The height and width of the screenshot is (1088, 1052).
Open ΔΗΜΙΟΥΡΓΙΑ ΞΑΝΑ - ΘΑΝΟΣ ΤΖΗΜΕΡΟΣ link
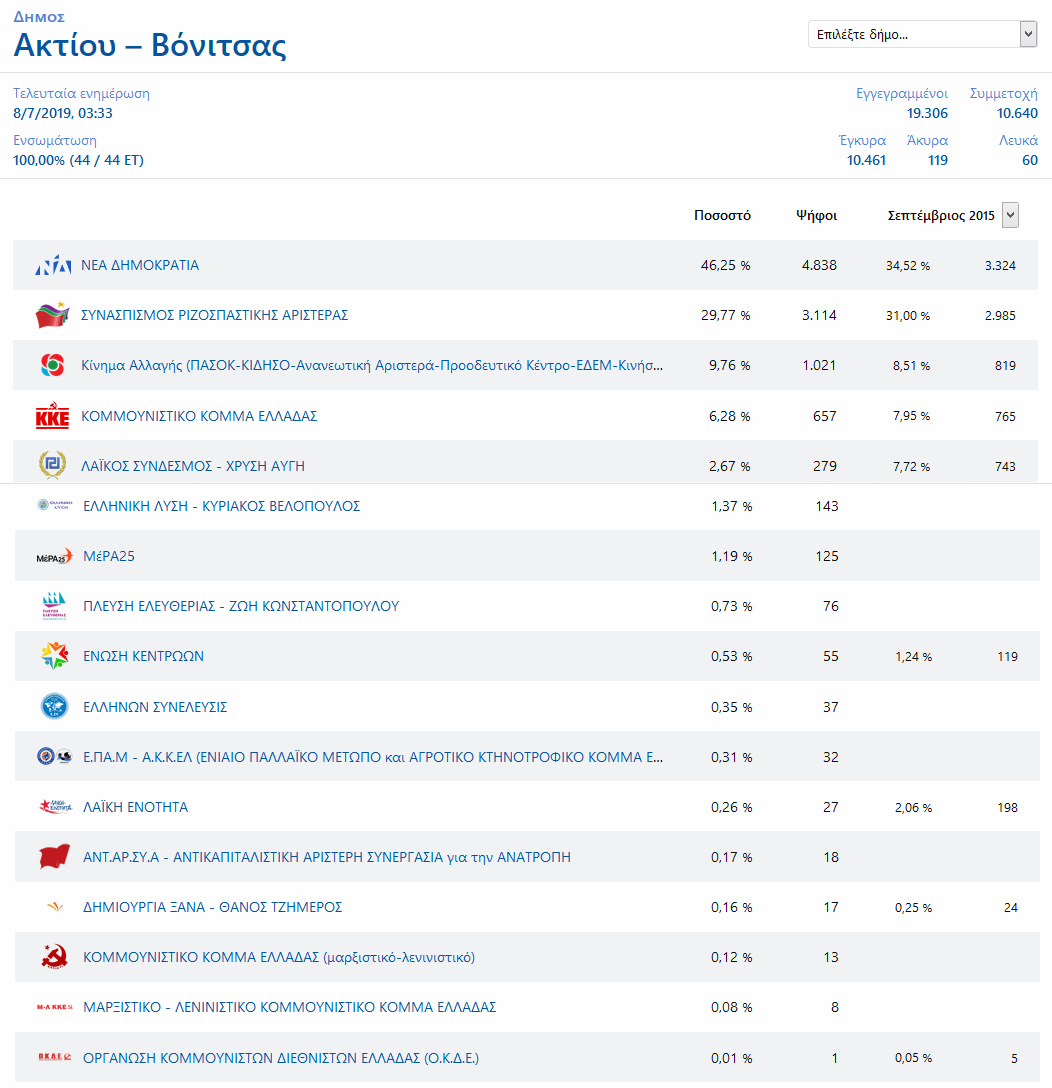coord(212,907)
